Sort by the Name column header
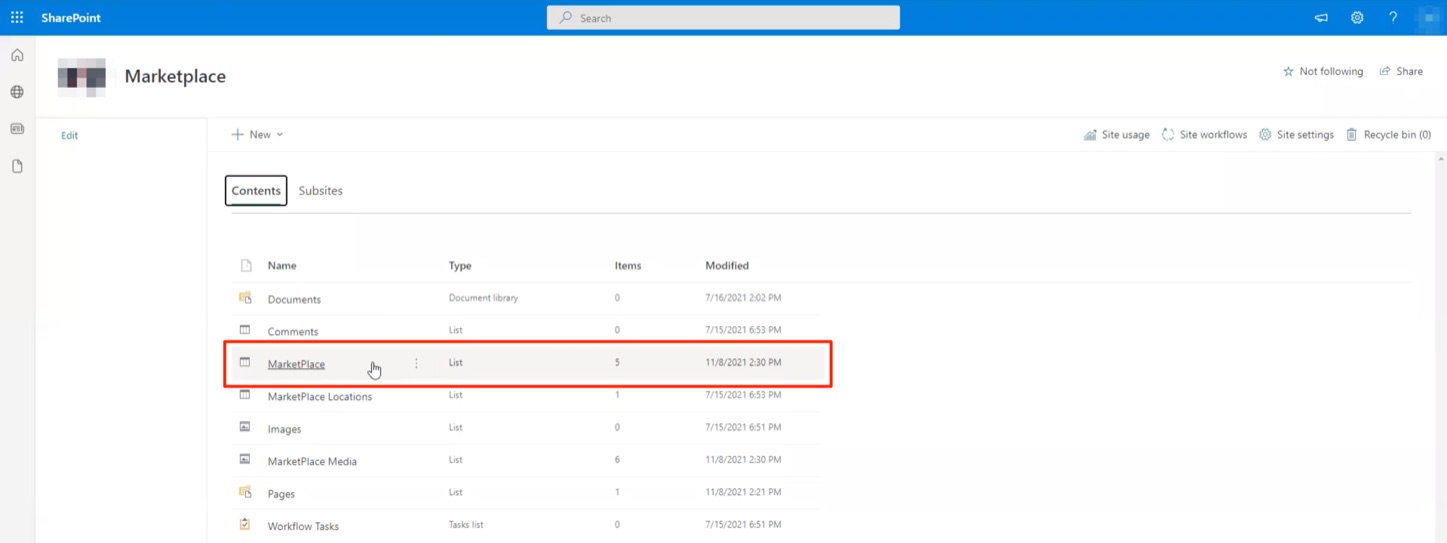The height and width of the screenshot is (543, 1447). [282, 266]
